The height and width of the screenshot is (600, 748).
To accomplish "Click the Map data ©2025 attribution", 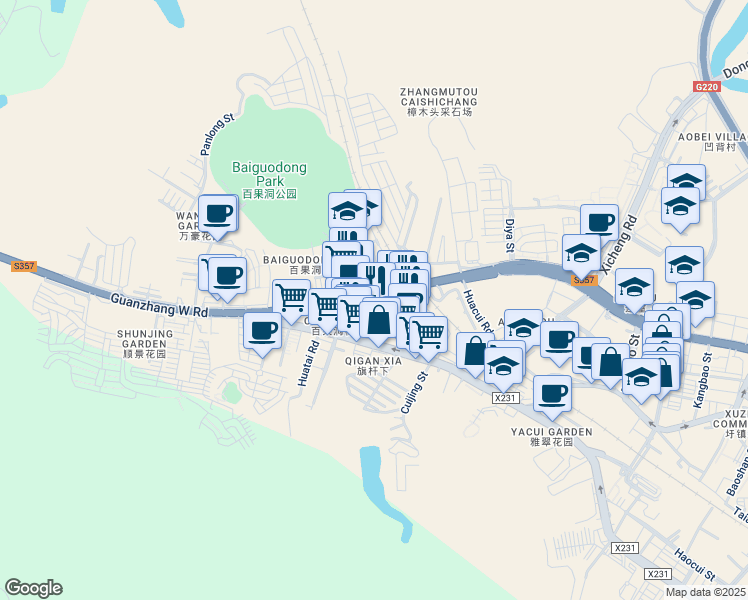I will pyautogui.click(x=706, y=592).
